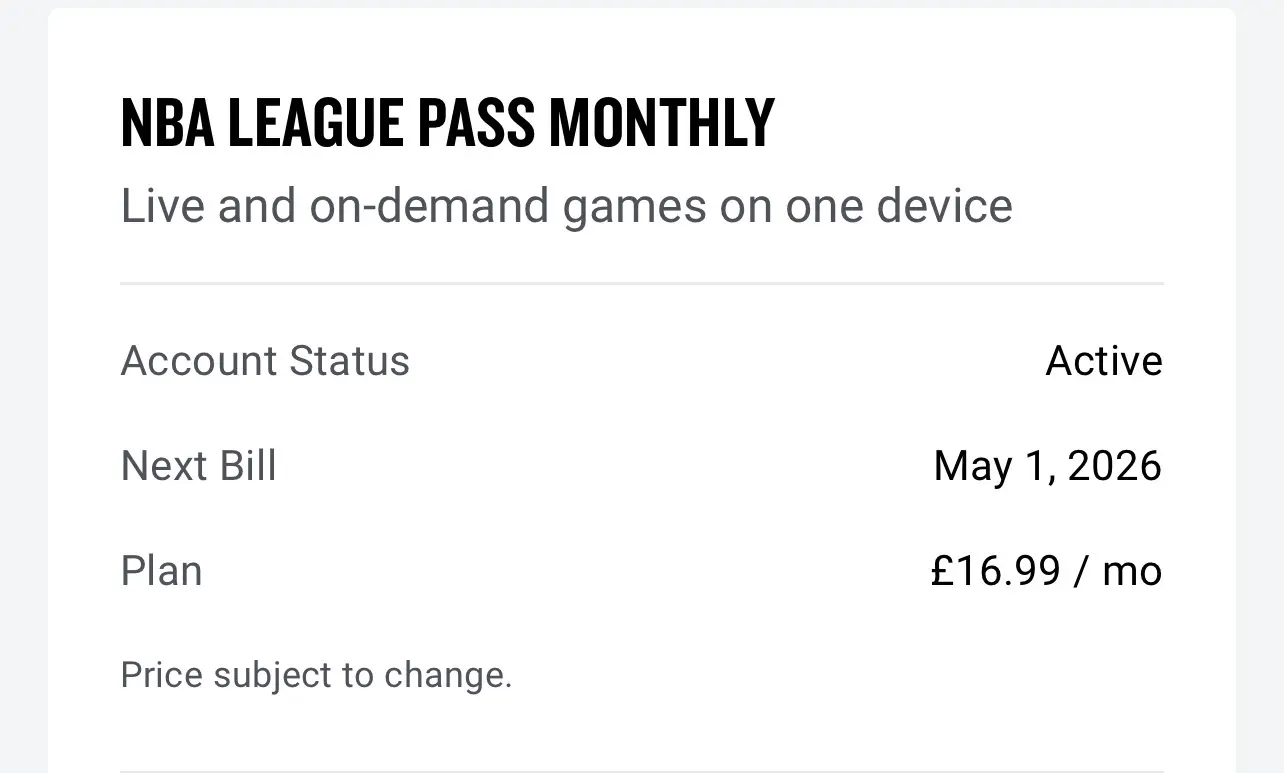The width and height of the screenshot is (1284, 773).
Task: Select the May 1, 2026 billing date
Action: pyautogui.click(x=1048, y=467)
